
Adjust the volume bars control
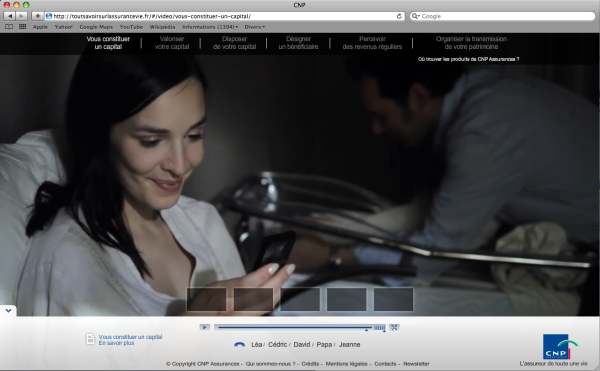coord(380,328)
